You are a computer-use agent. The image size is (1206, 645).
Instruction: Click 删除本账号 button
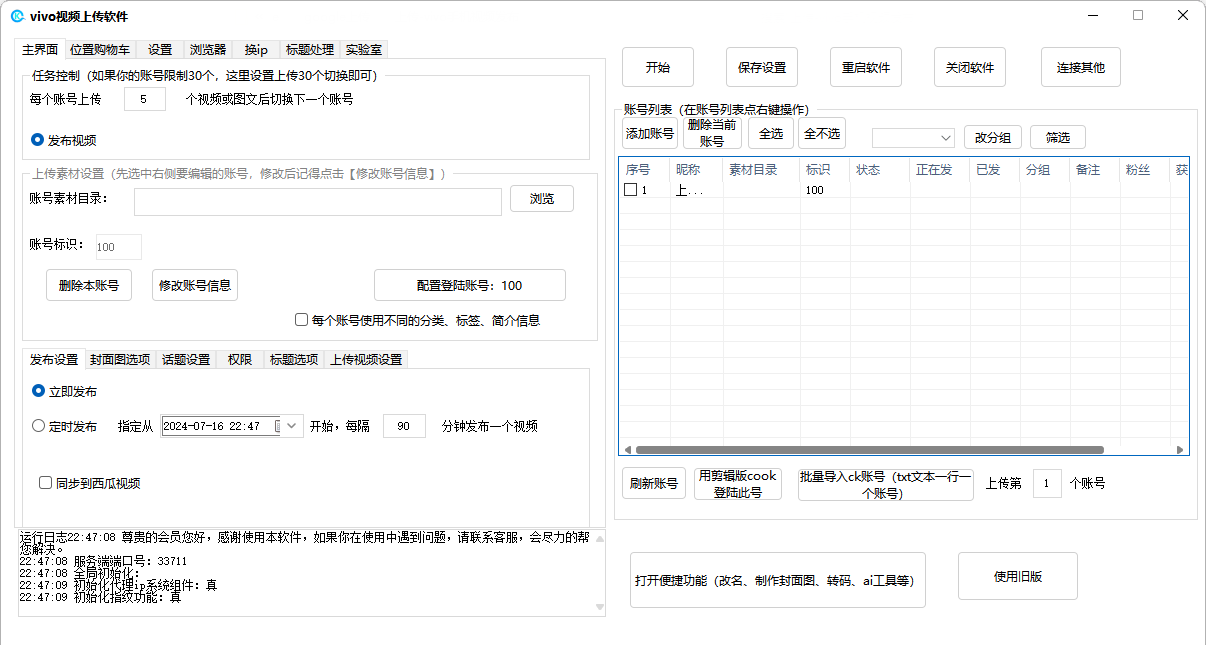pyautogui.click(x=89, y=285)
